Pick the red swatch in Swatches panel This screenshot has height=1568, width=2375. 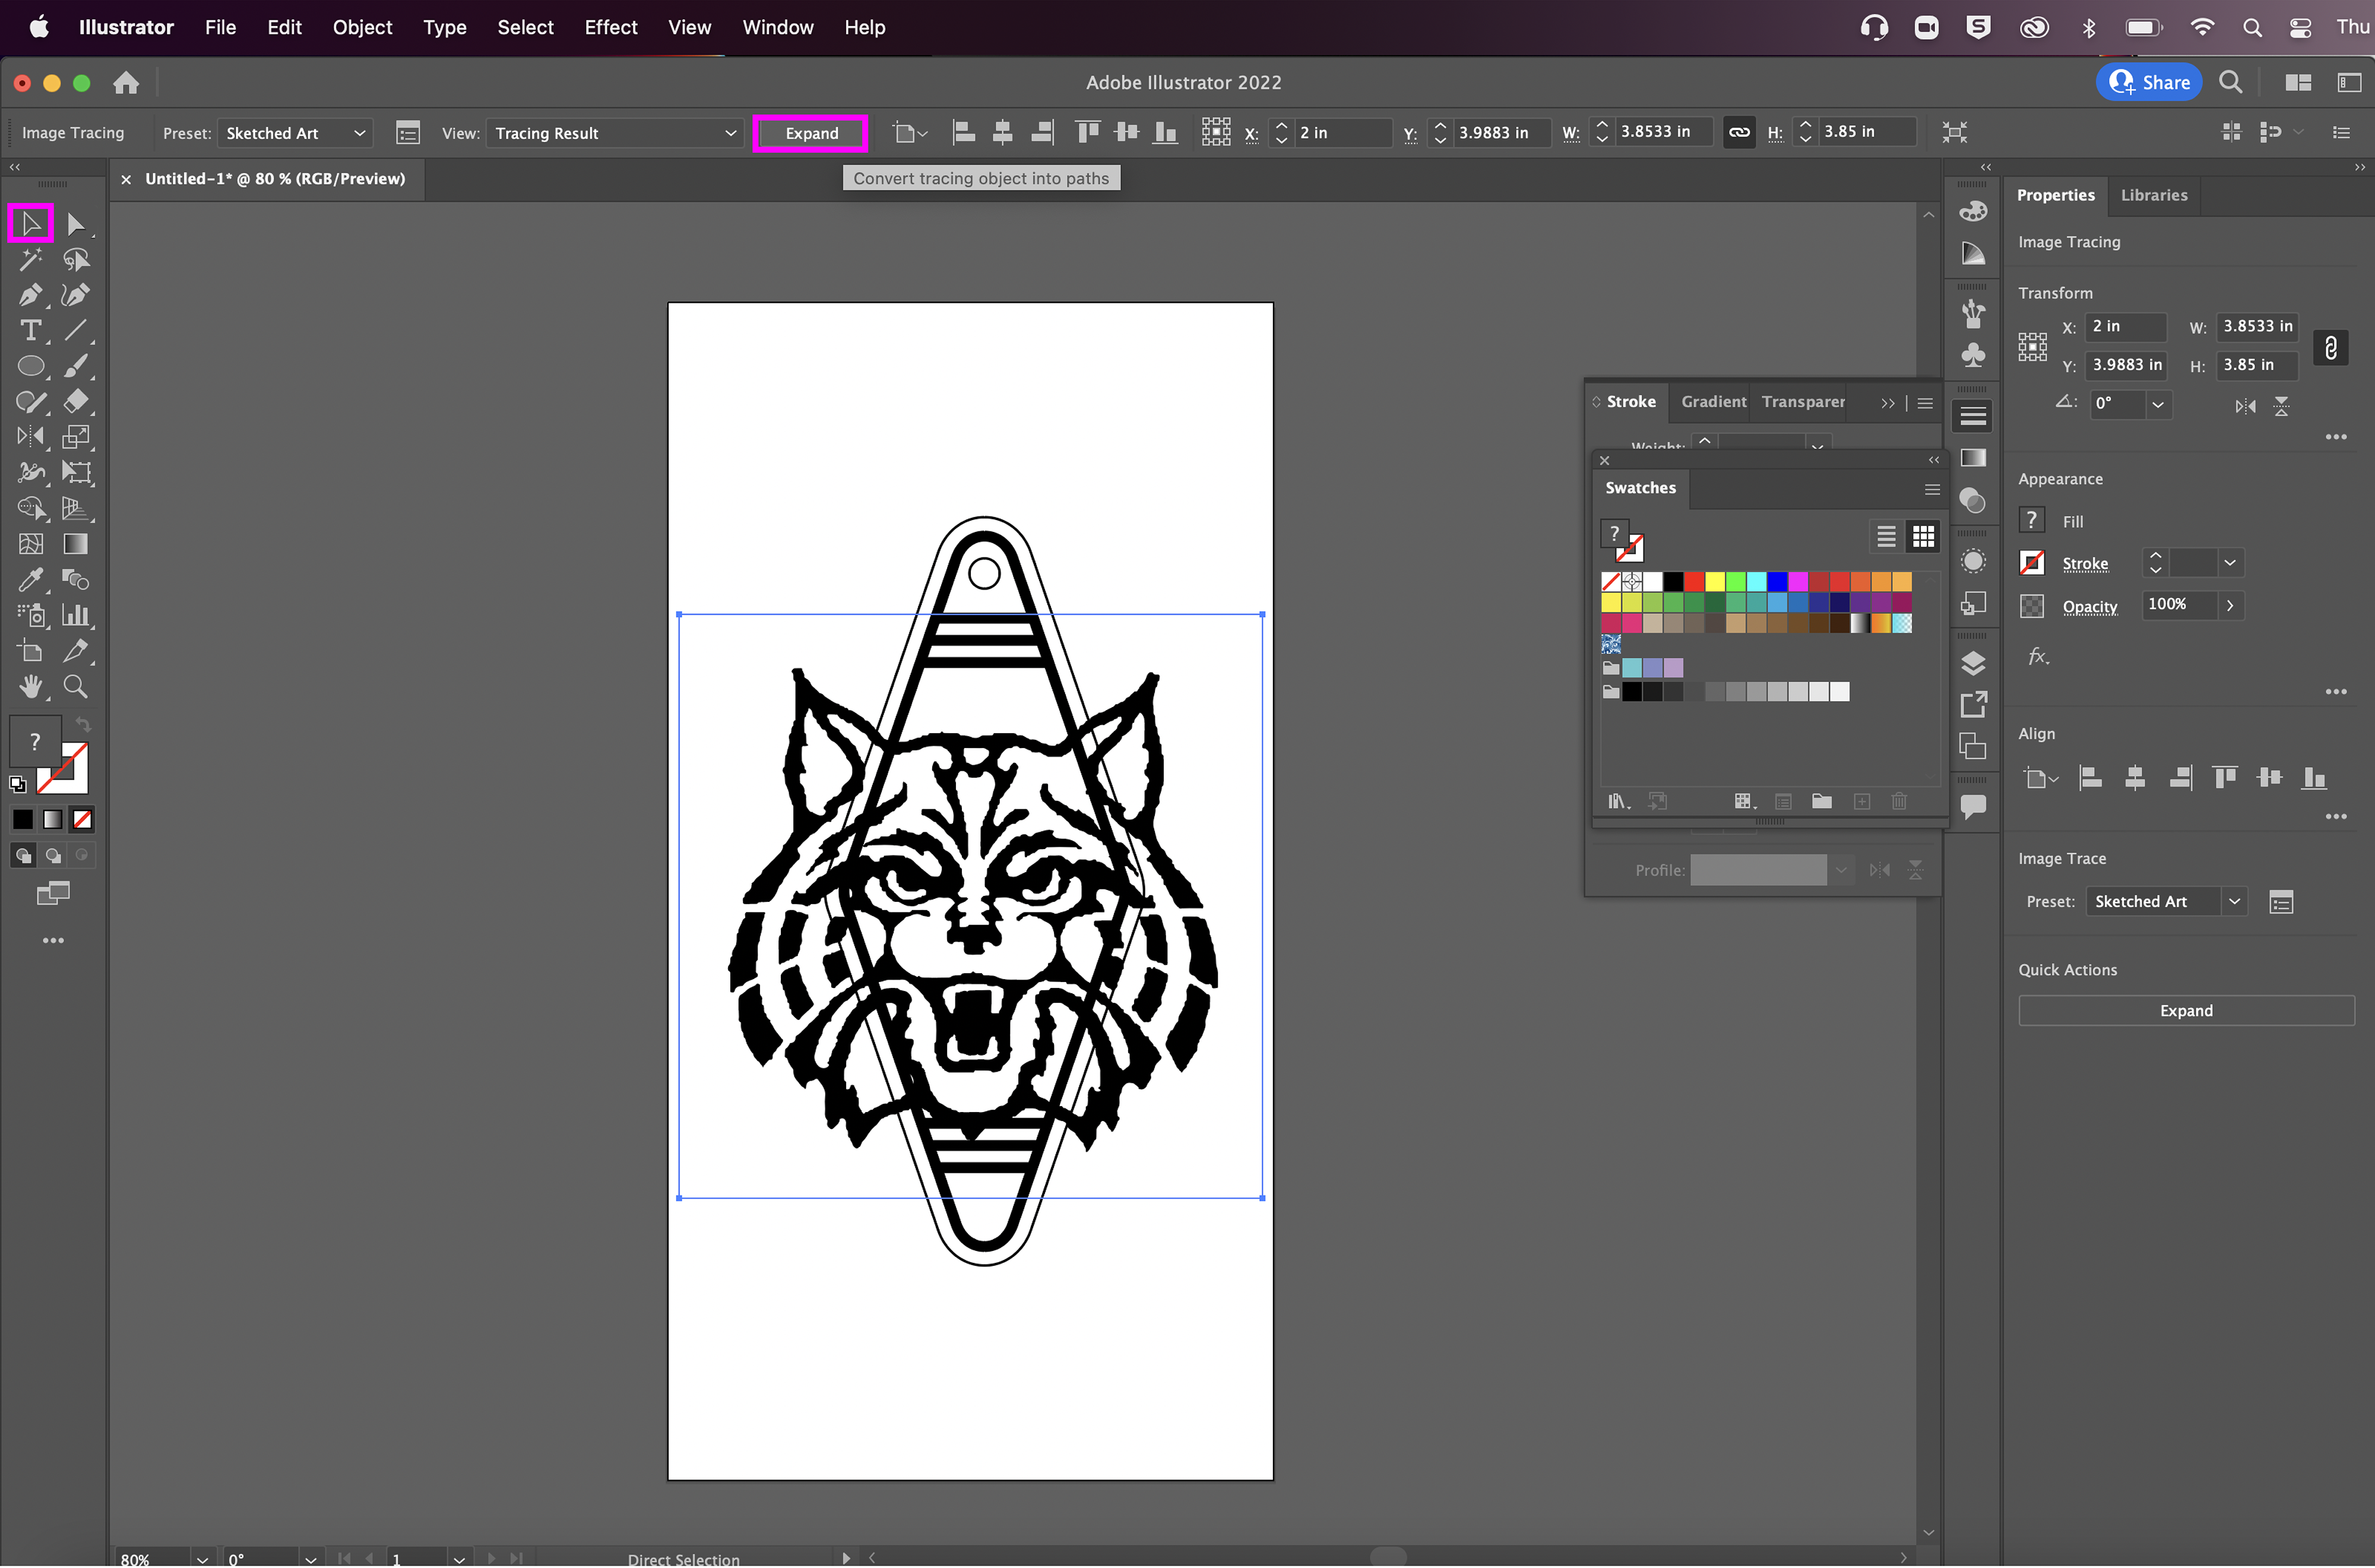tap(1693, 581)
